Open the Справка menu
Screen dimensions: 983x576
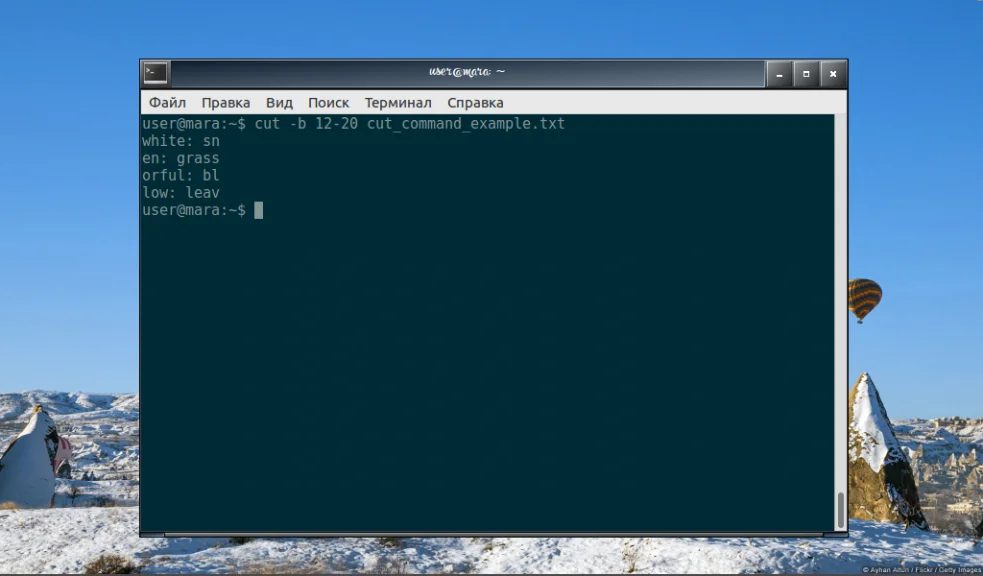475,103
